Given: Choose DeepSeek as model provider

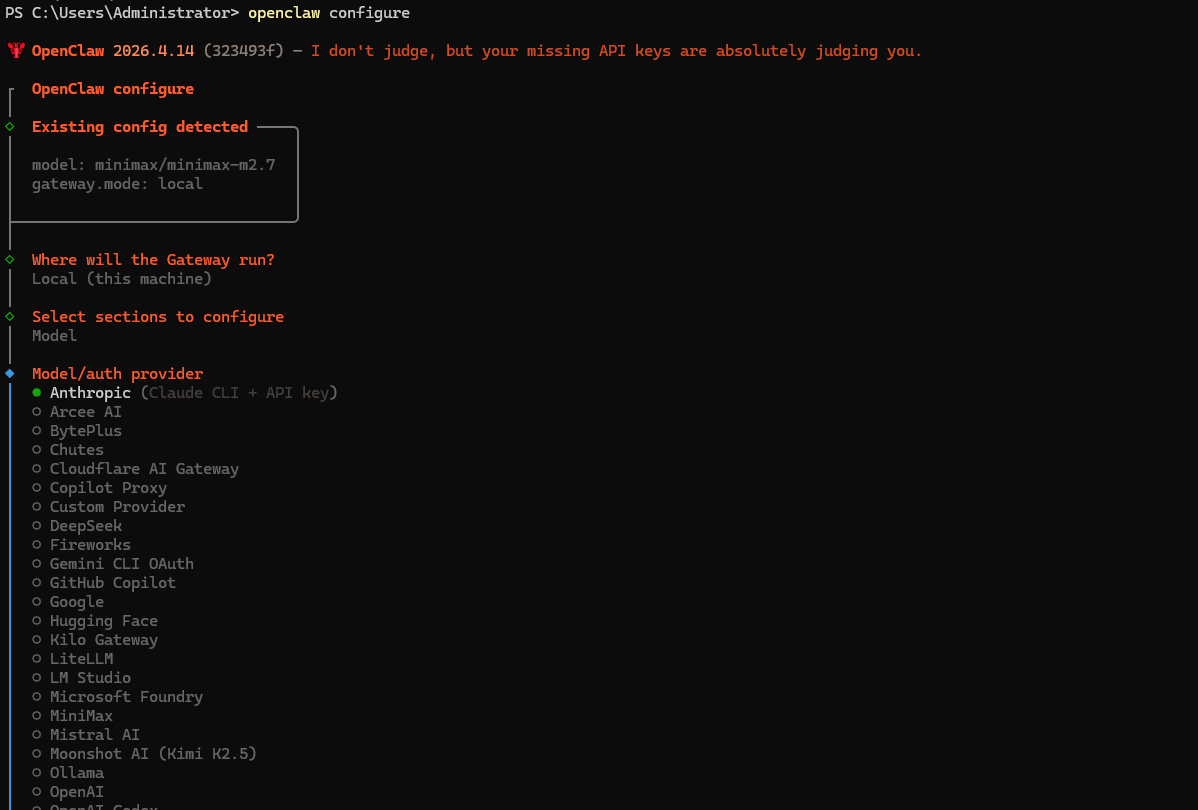Looking at the screenshot, I should [x=85, y=526].
